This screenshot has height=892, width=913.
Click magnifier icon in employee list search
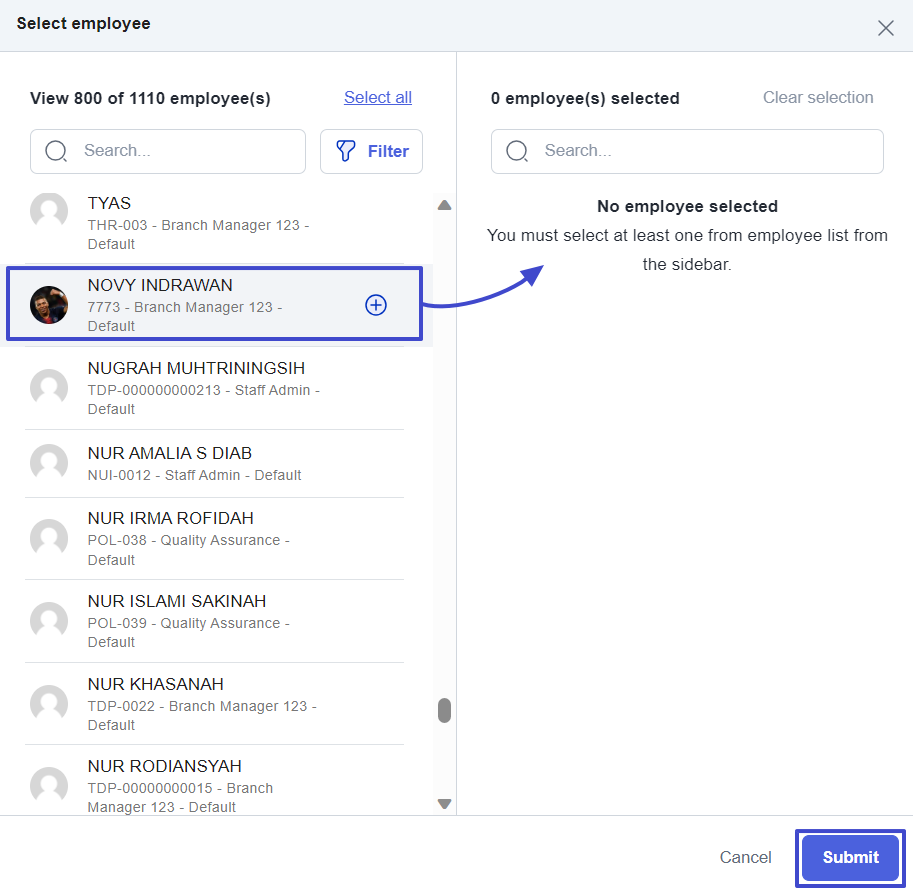click(57, 151)
